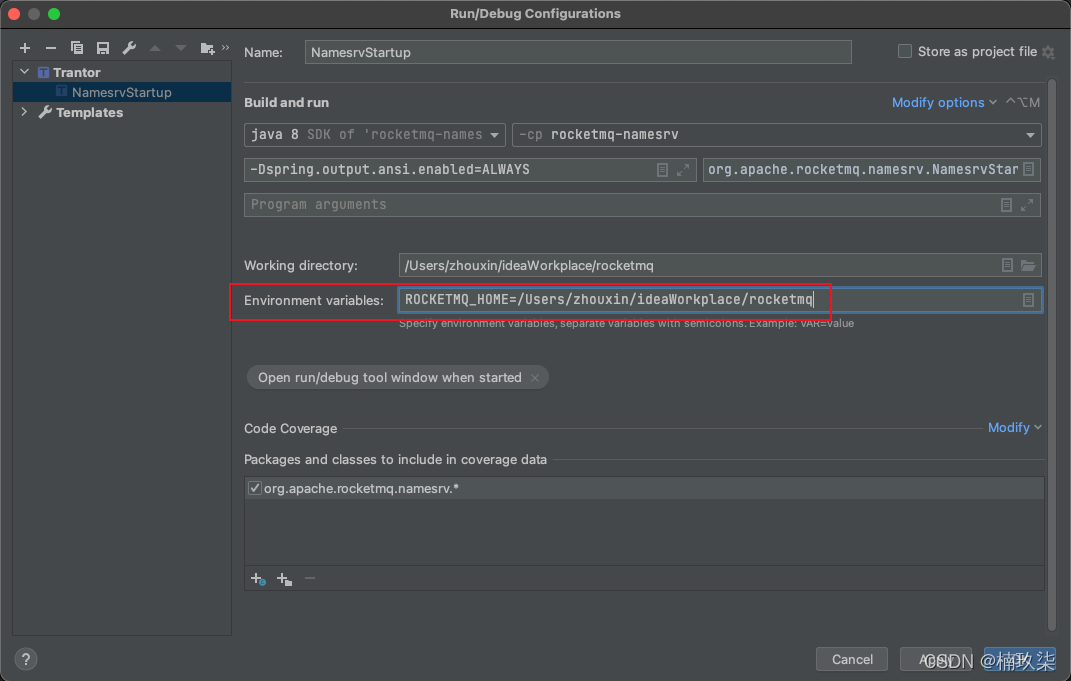The width and height of the screenshot is (1071, 681).
Task: Remove the selected configuration using minus icon
Action: (x=51, y=48)
